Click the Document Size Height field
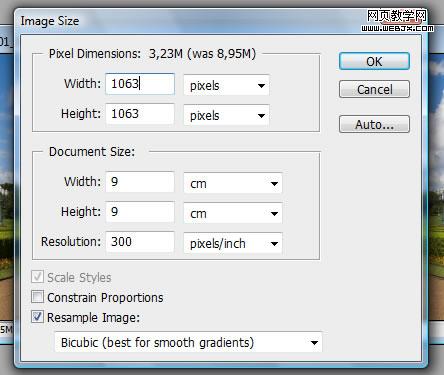444x375 pixels. pos(140,212)
